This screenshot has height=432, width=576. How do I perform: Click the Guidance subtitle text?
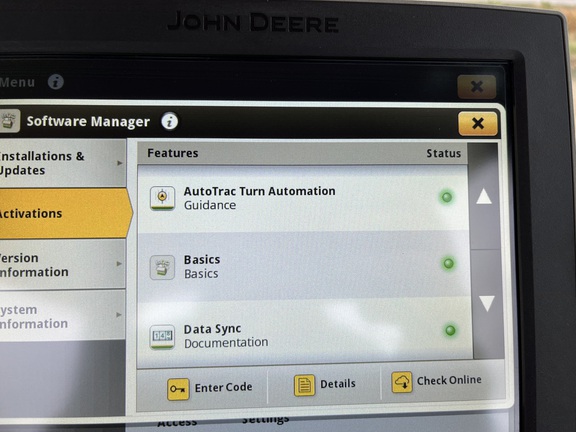[x=210, y=205]
